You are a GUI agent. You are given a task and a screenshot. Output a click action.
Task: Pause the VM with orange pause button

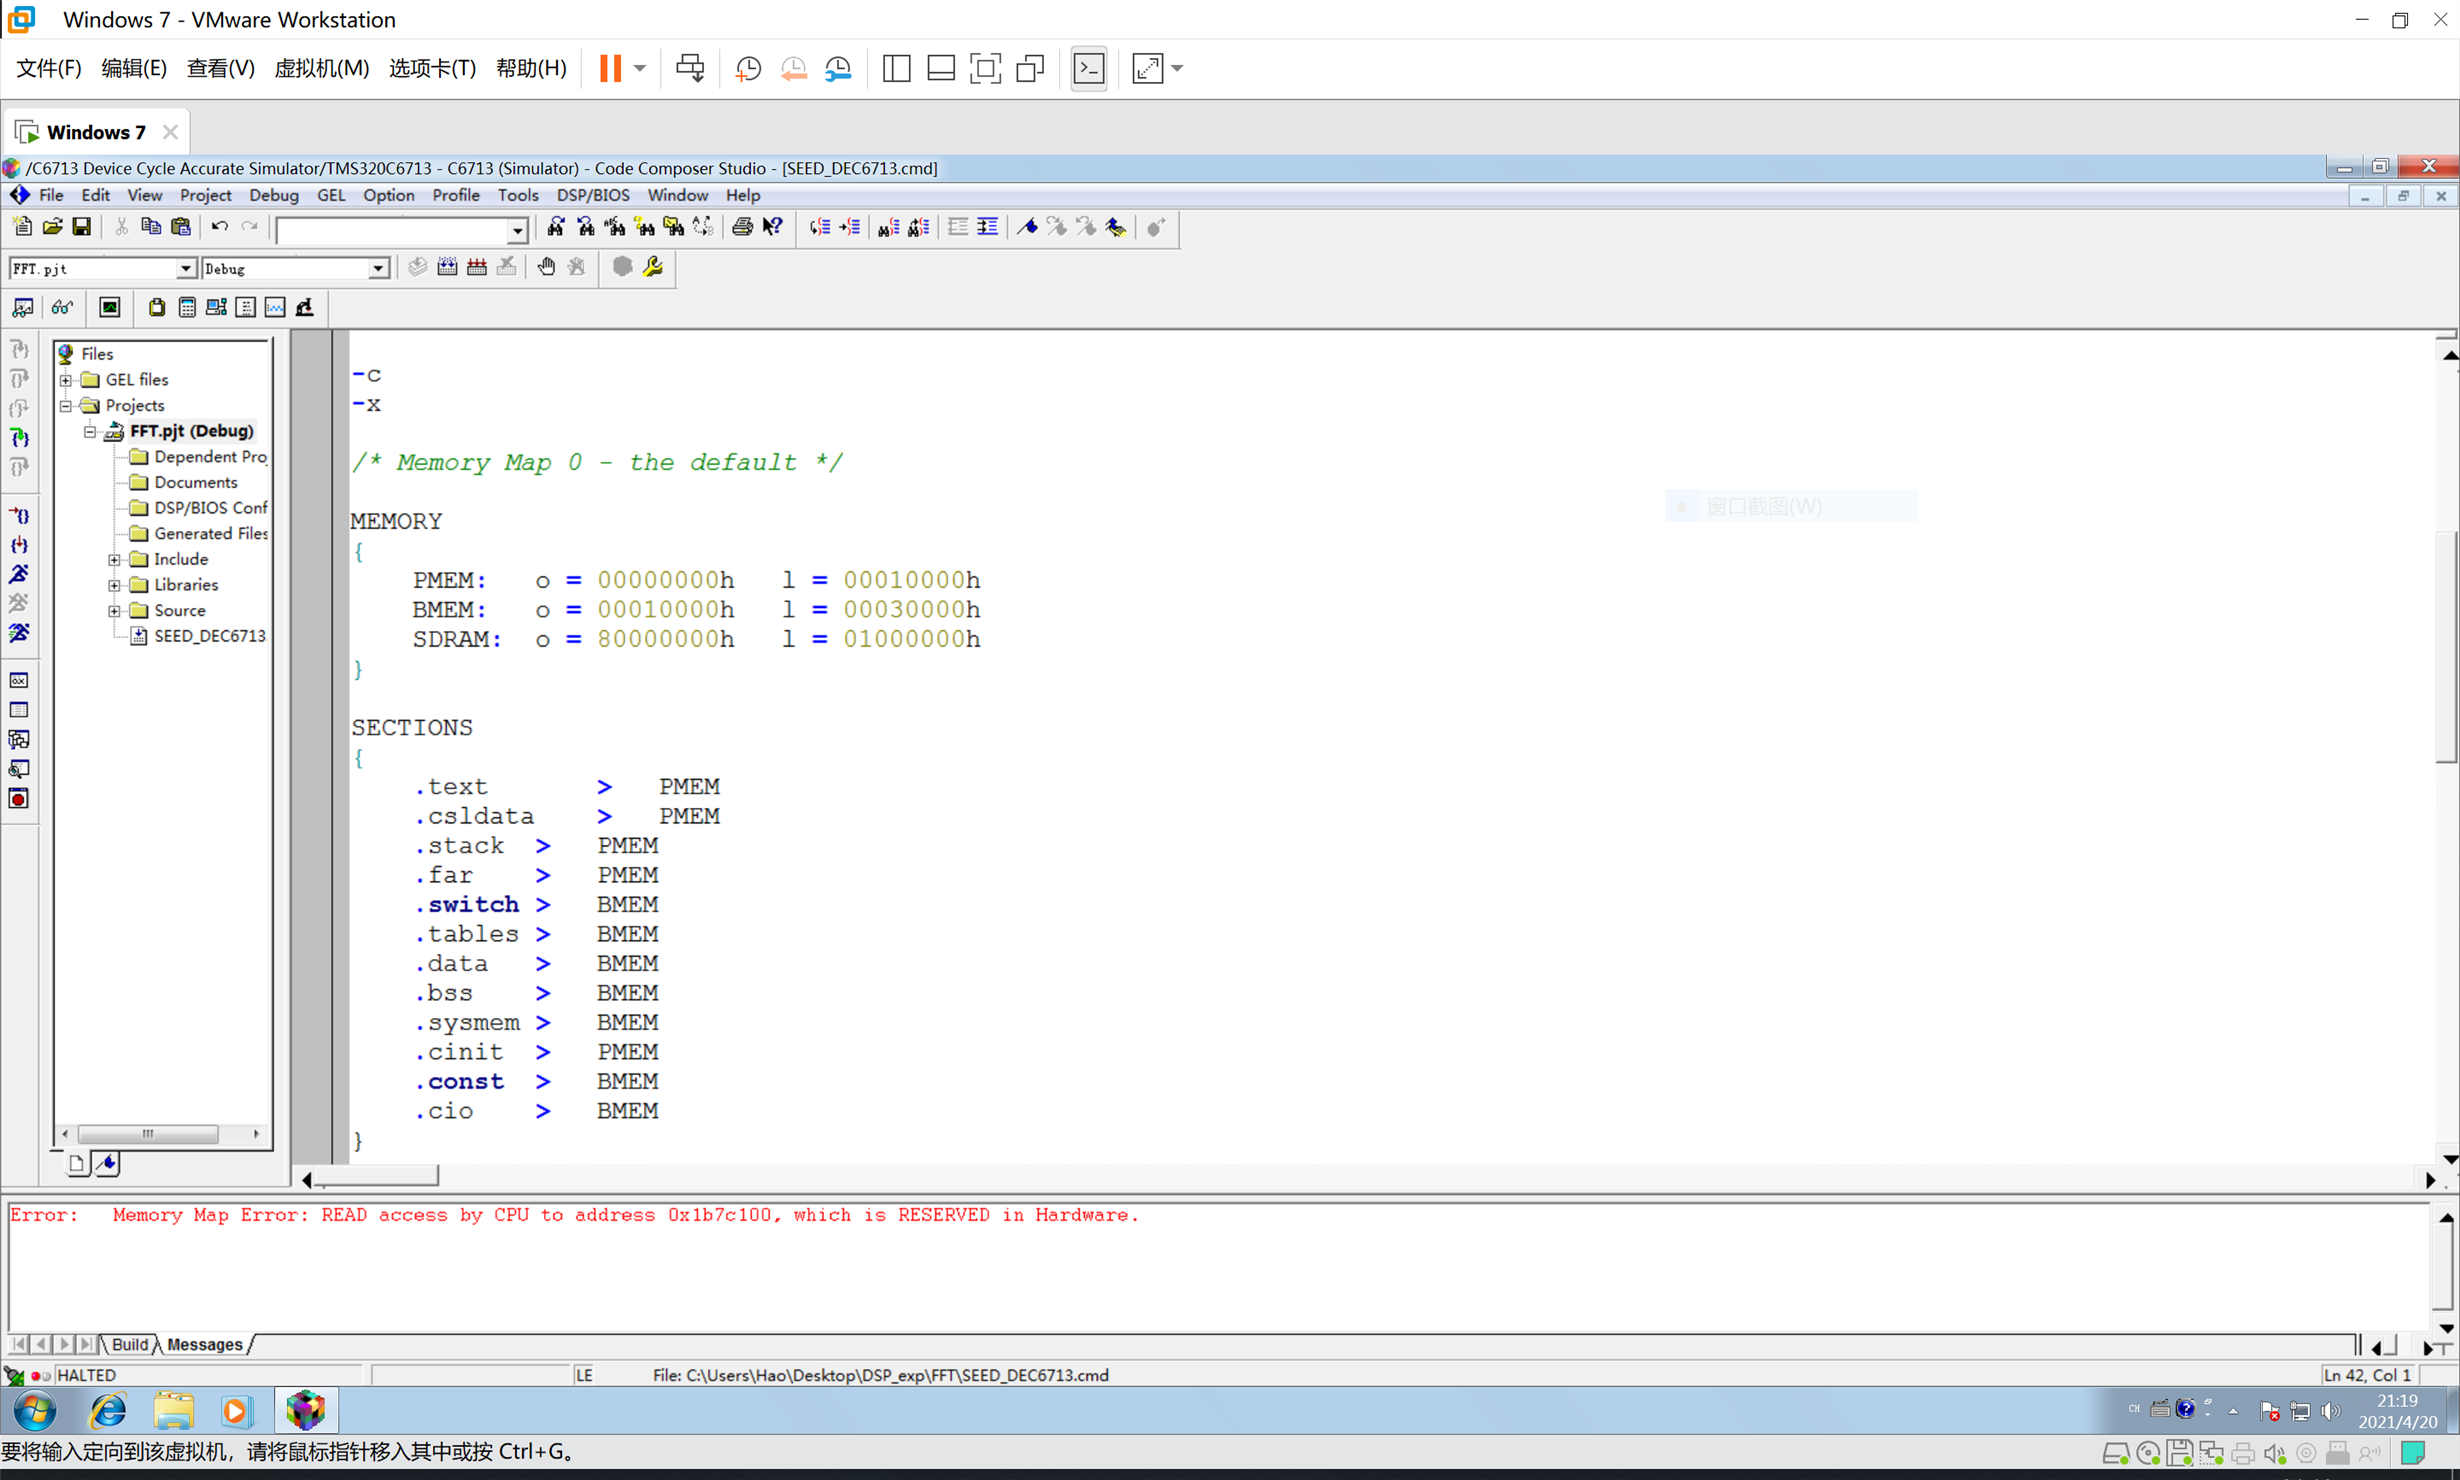pos(610,68)
